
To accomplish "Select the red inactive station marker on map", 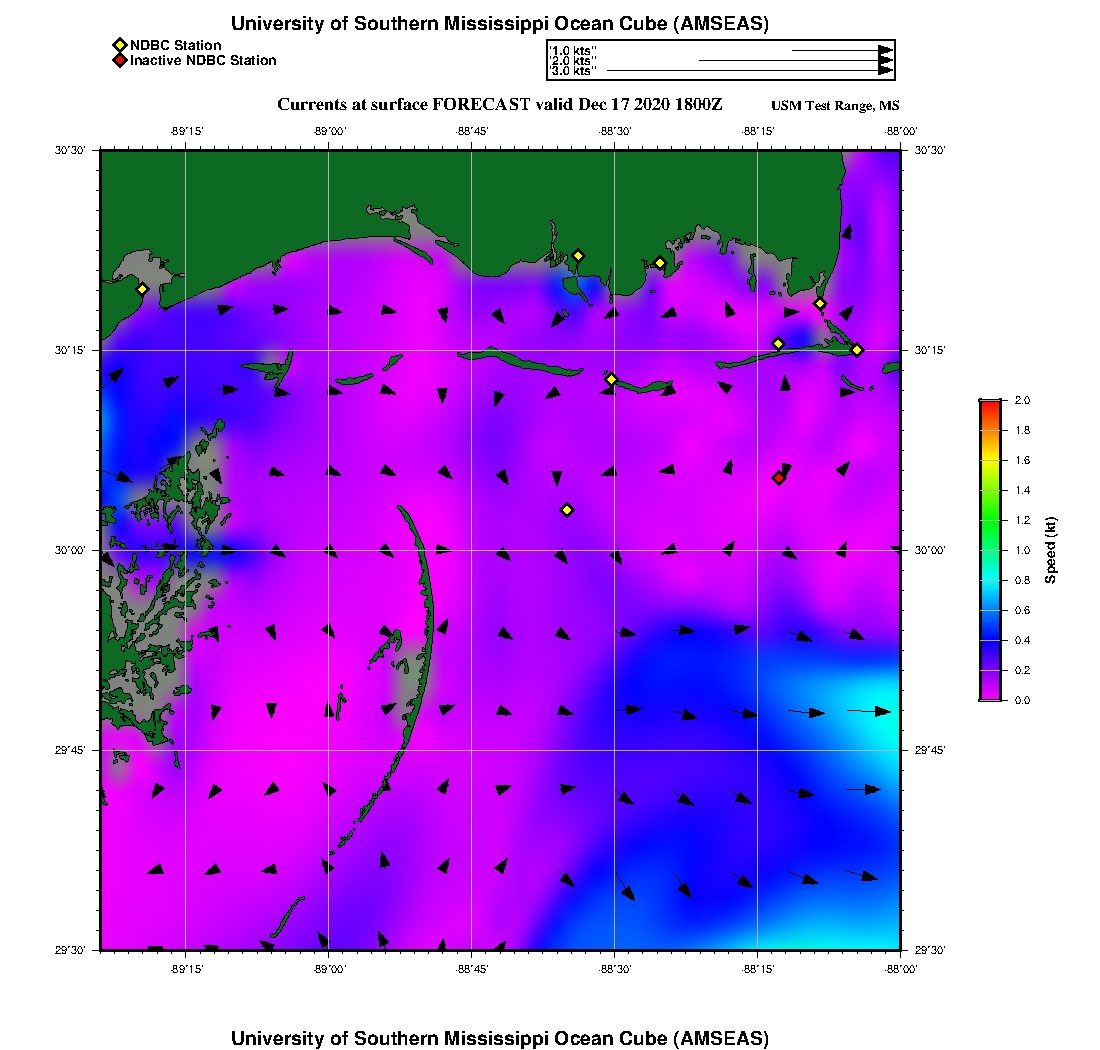I will pos(778,478).
